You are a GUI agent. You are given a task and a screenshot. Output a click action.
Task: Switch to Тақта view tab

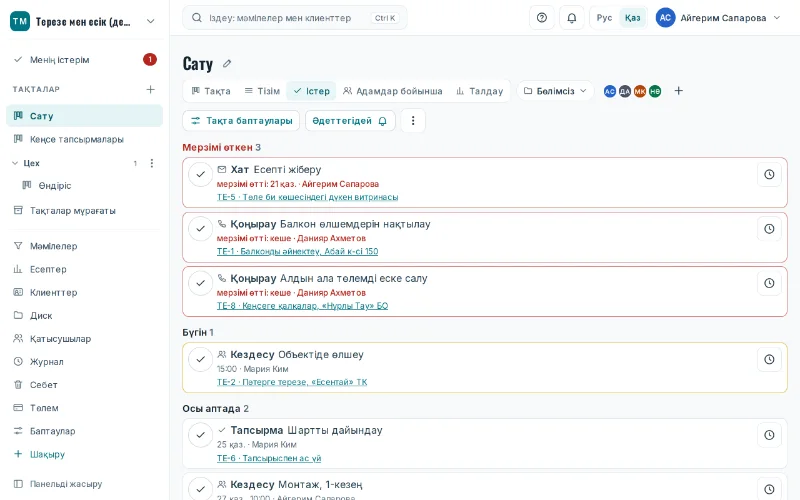point(211,91)
